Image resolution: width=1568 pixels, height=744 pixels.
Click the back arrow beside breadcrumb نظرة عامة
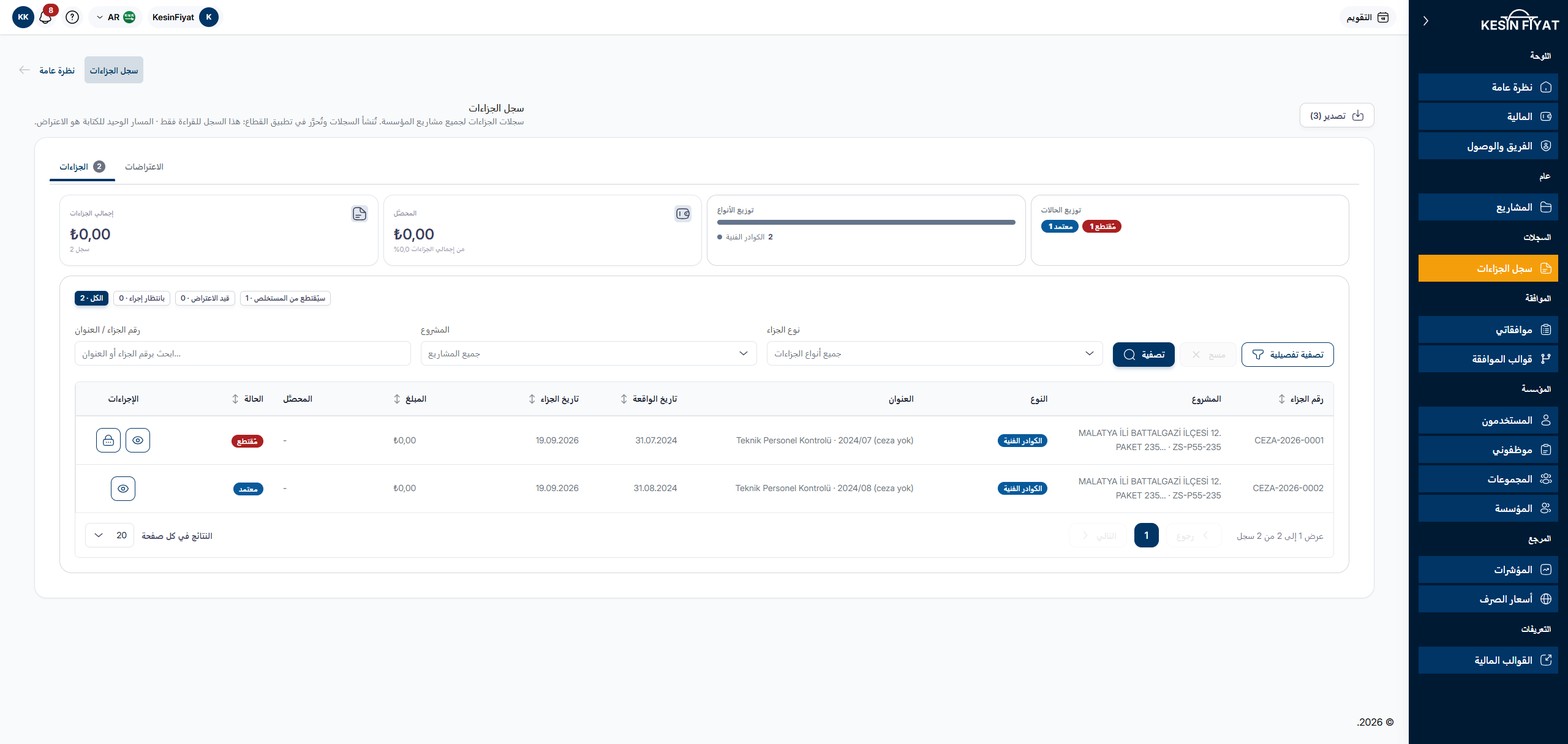point(24,70)
